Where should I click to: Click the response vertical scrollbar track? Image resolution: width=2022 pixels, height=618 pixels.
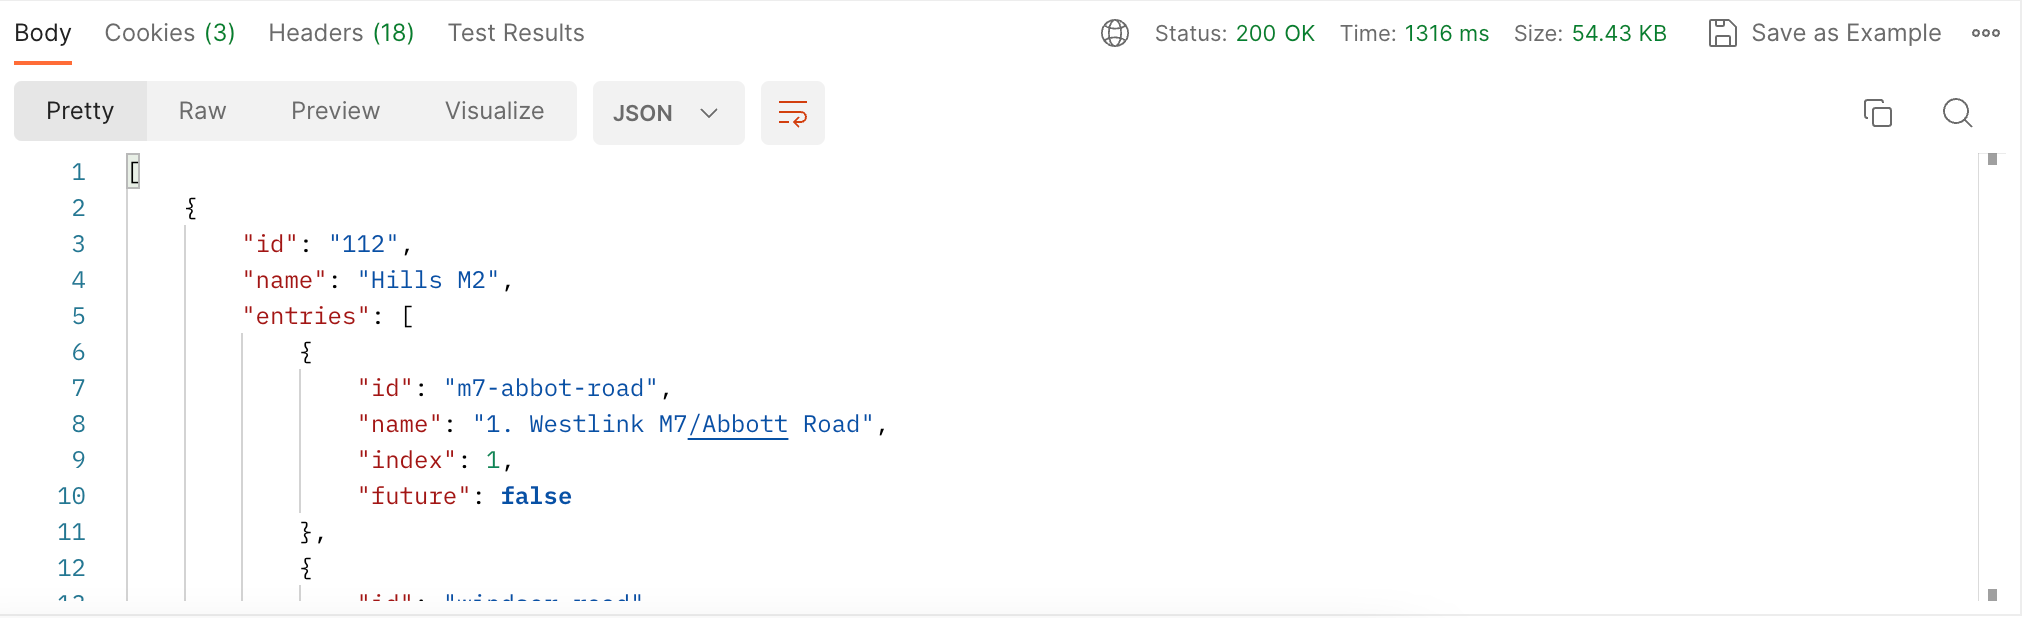1992,376
